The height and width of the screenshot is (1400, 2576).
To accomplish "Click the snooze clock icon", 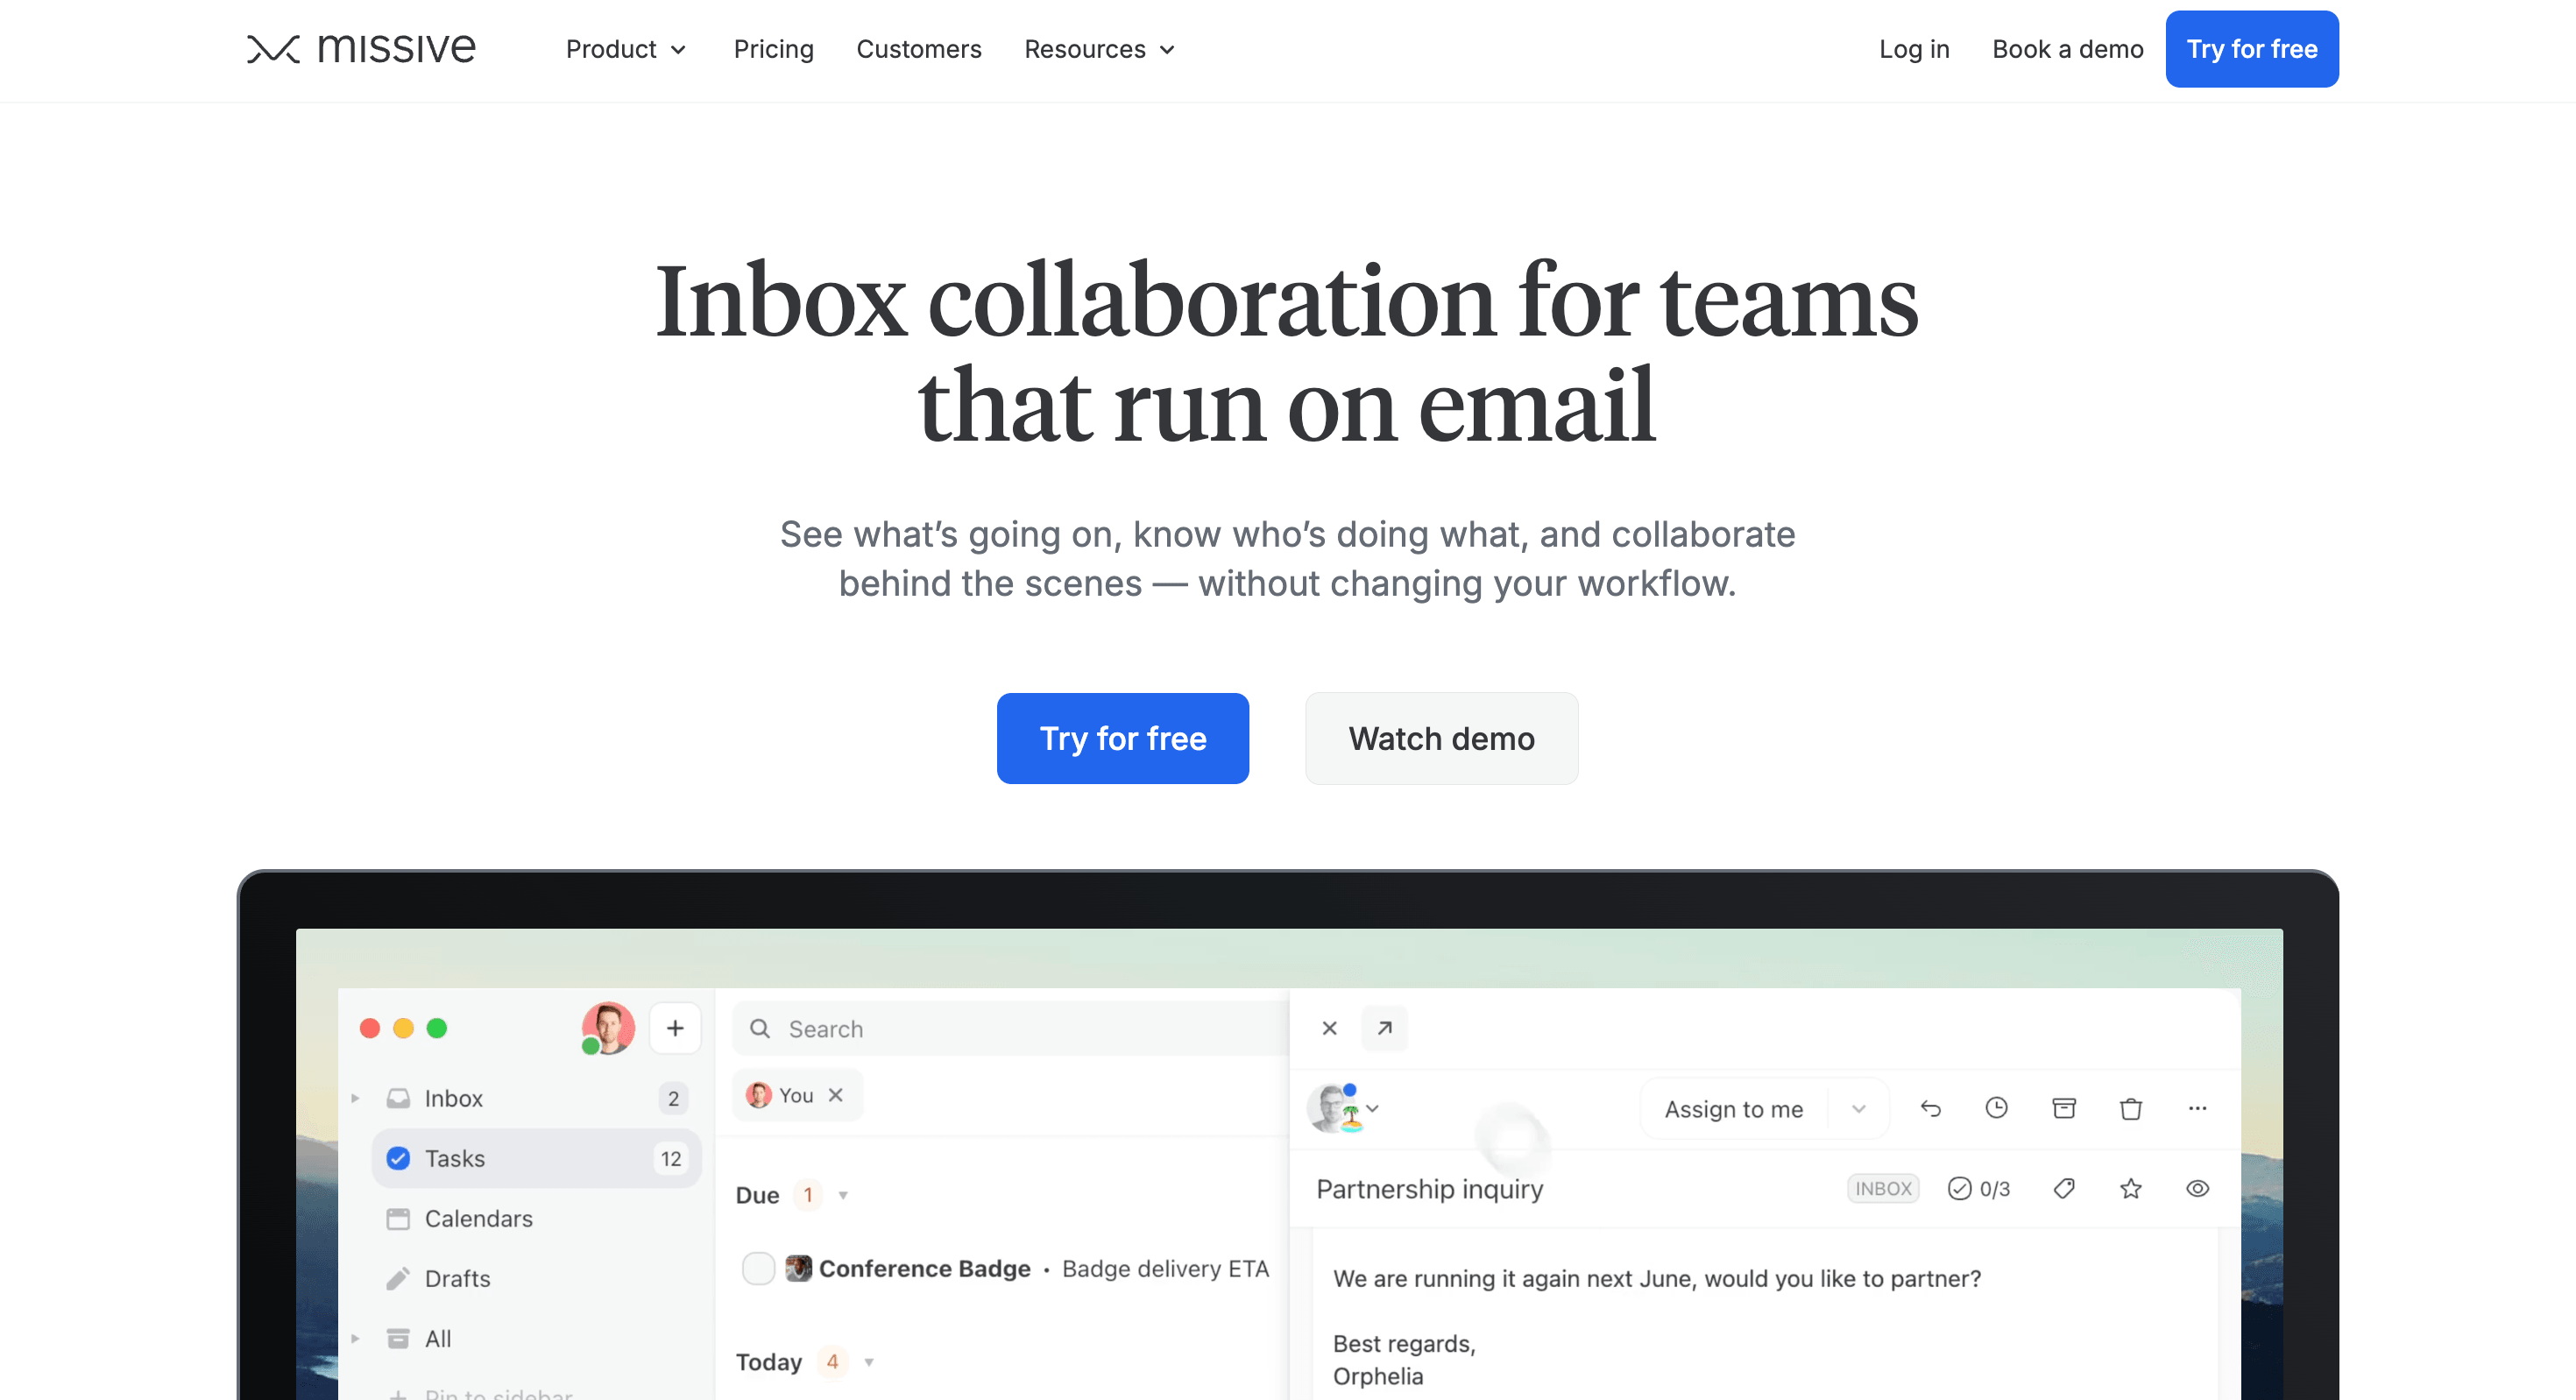I will click(1996, 1108).
